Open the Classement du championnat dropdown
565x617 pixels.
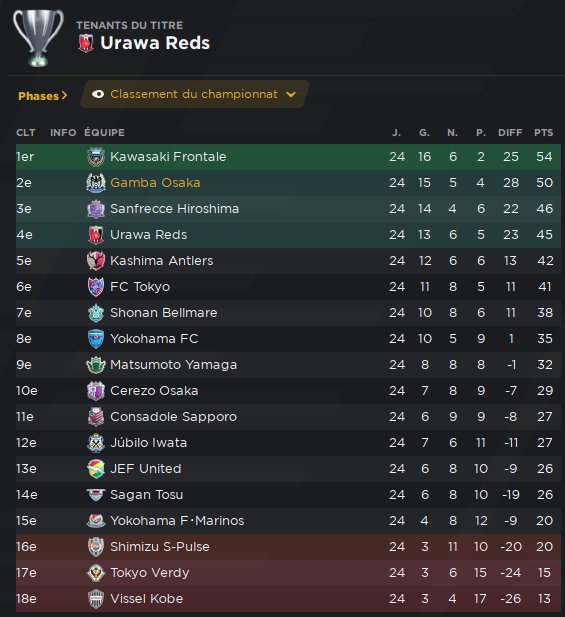coord(194,94)
